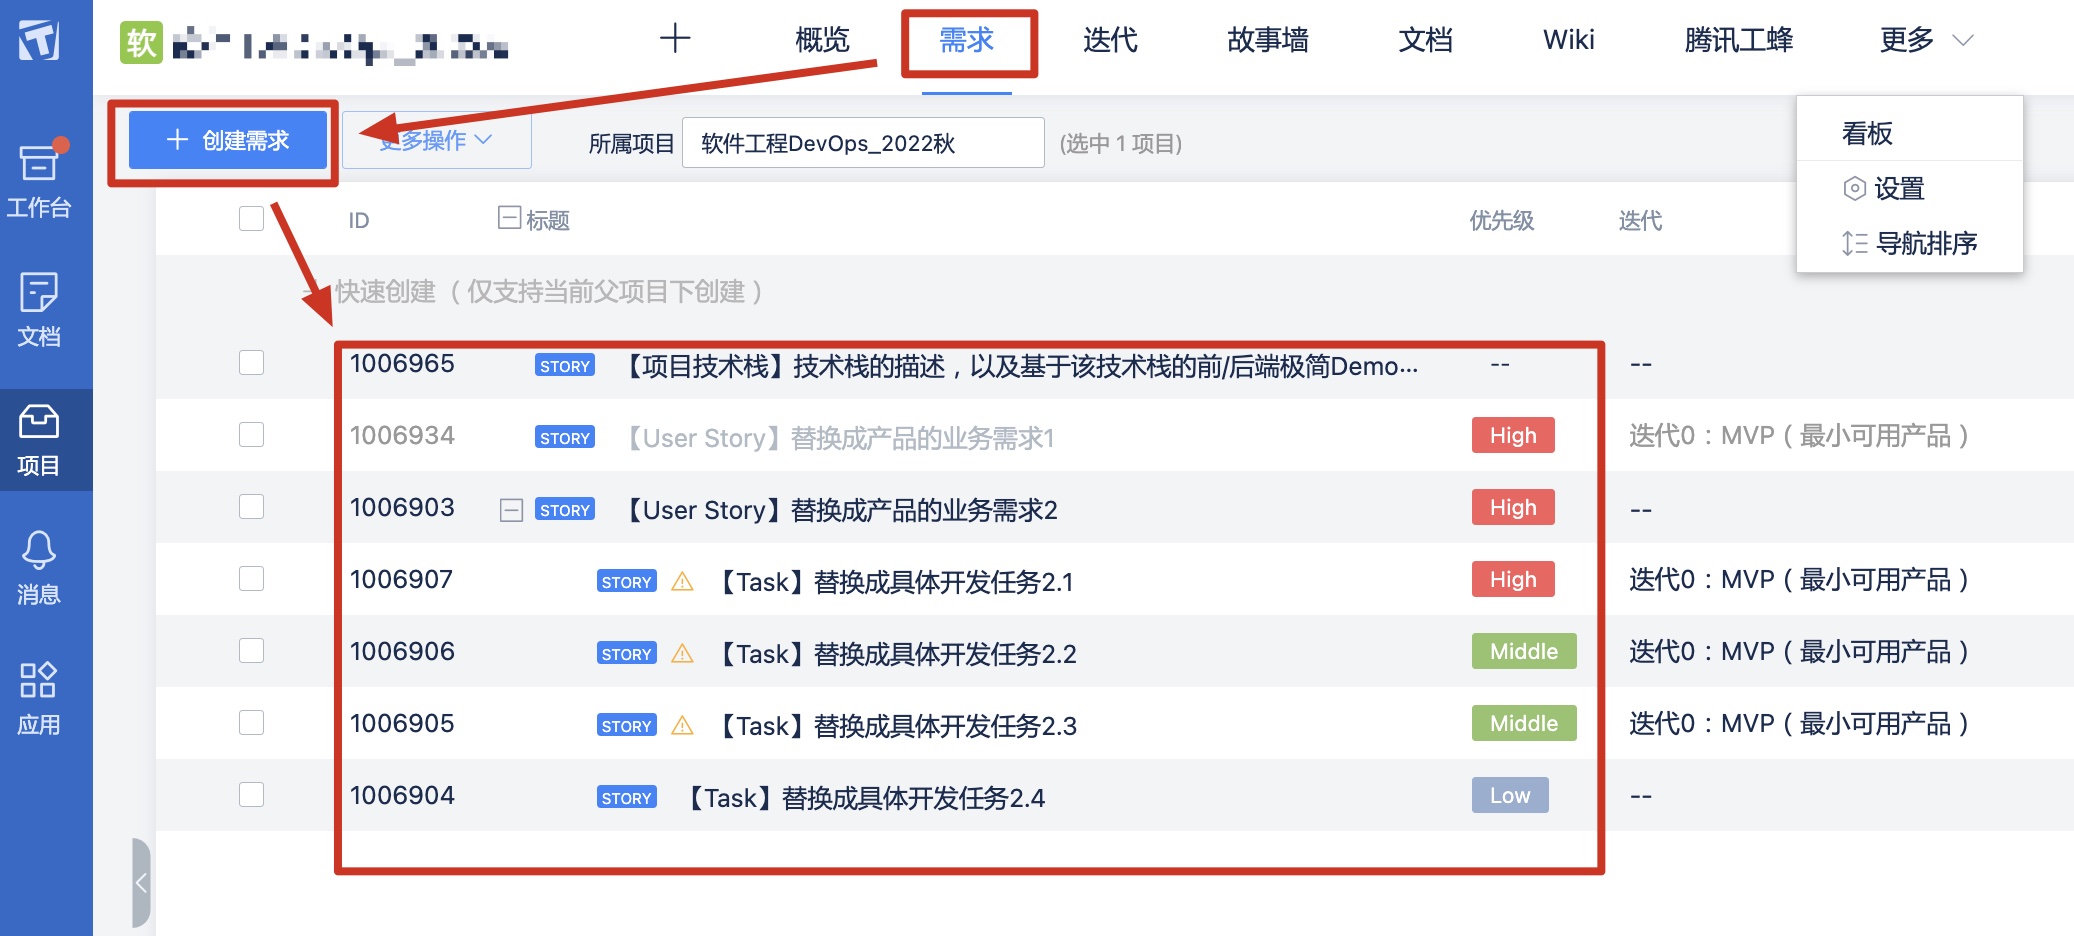Check the box for requirement 1006903
Viewport: 2074px width, 936px height.
click(x=252, y=507)
